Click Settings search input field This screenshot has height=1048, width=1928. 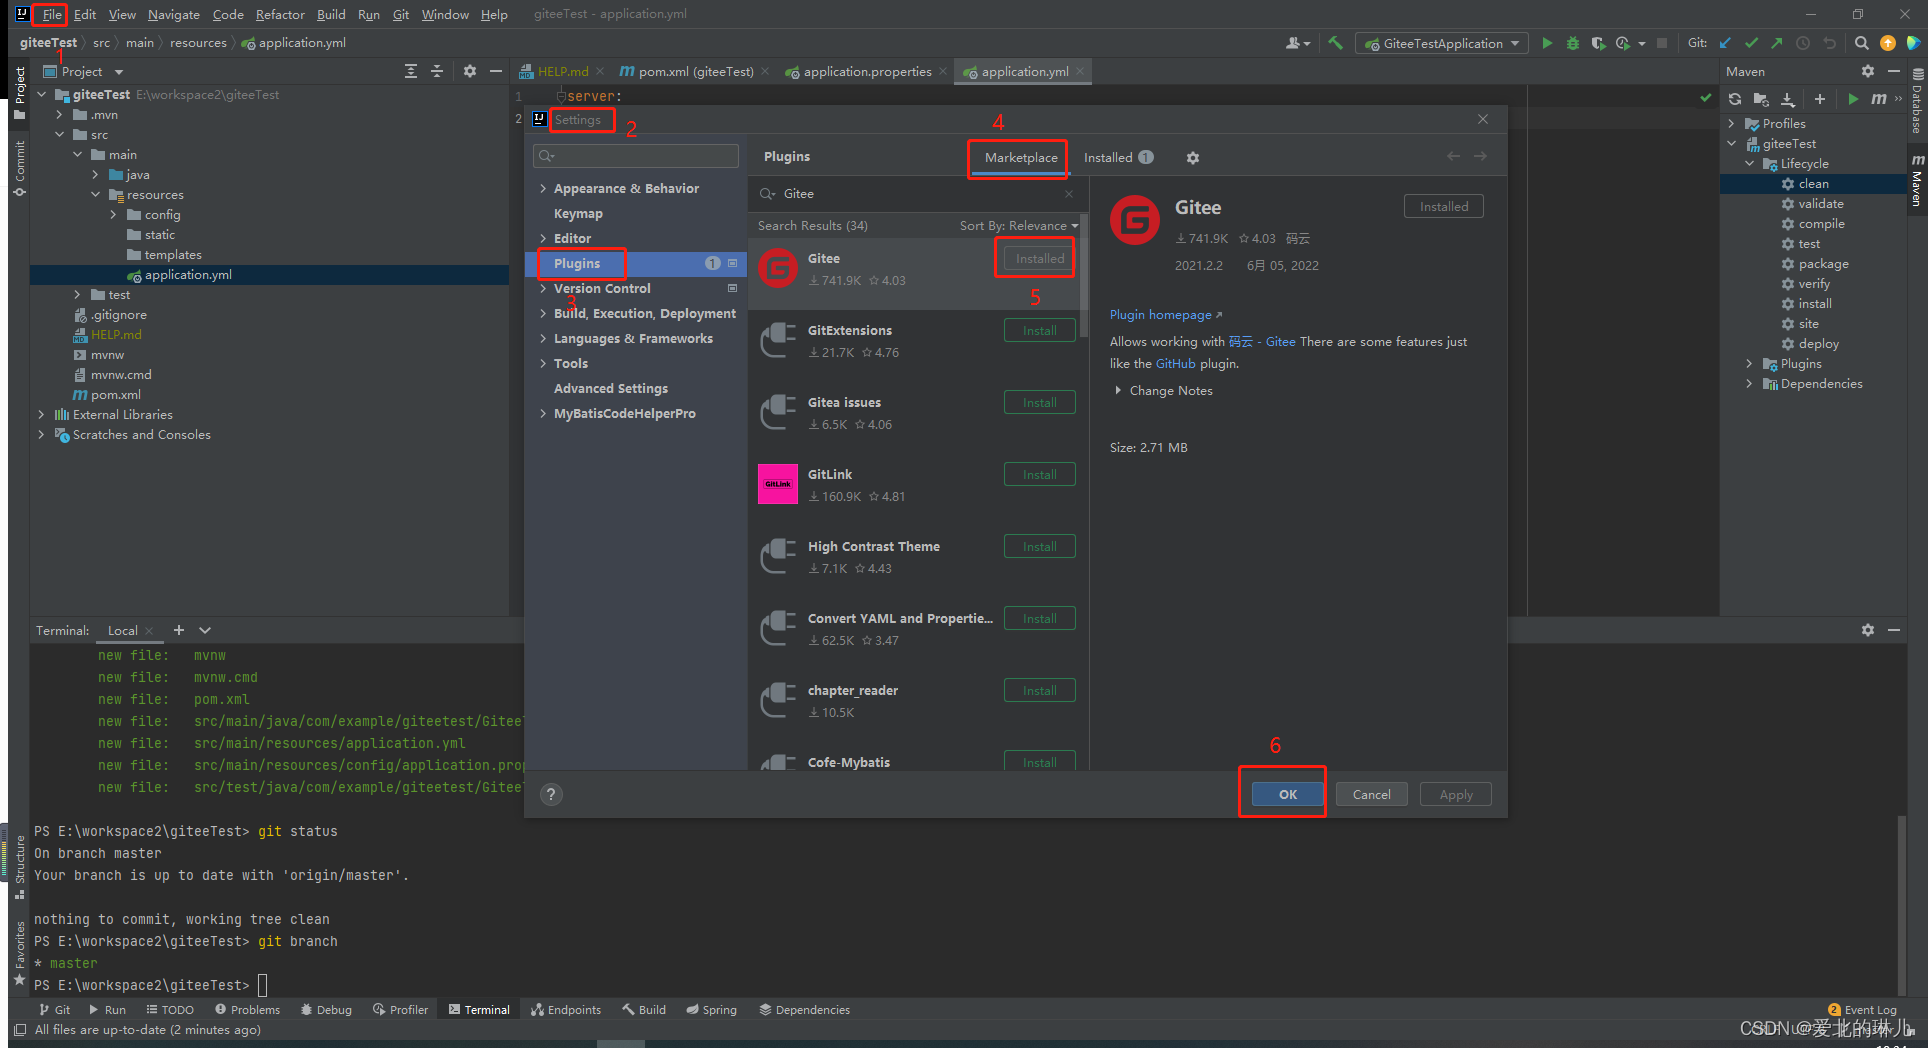[x=636, y=156]
